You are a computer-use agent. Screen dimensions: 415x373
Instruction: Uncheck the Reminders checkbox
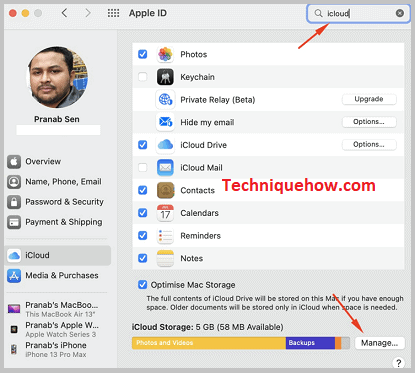(x=143, y=235)
